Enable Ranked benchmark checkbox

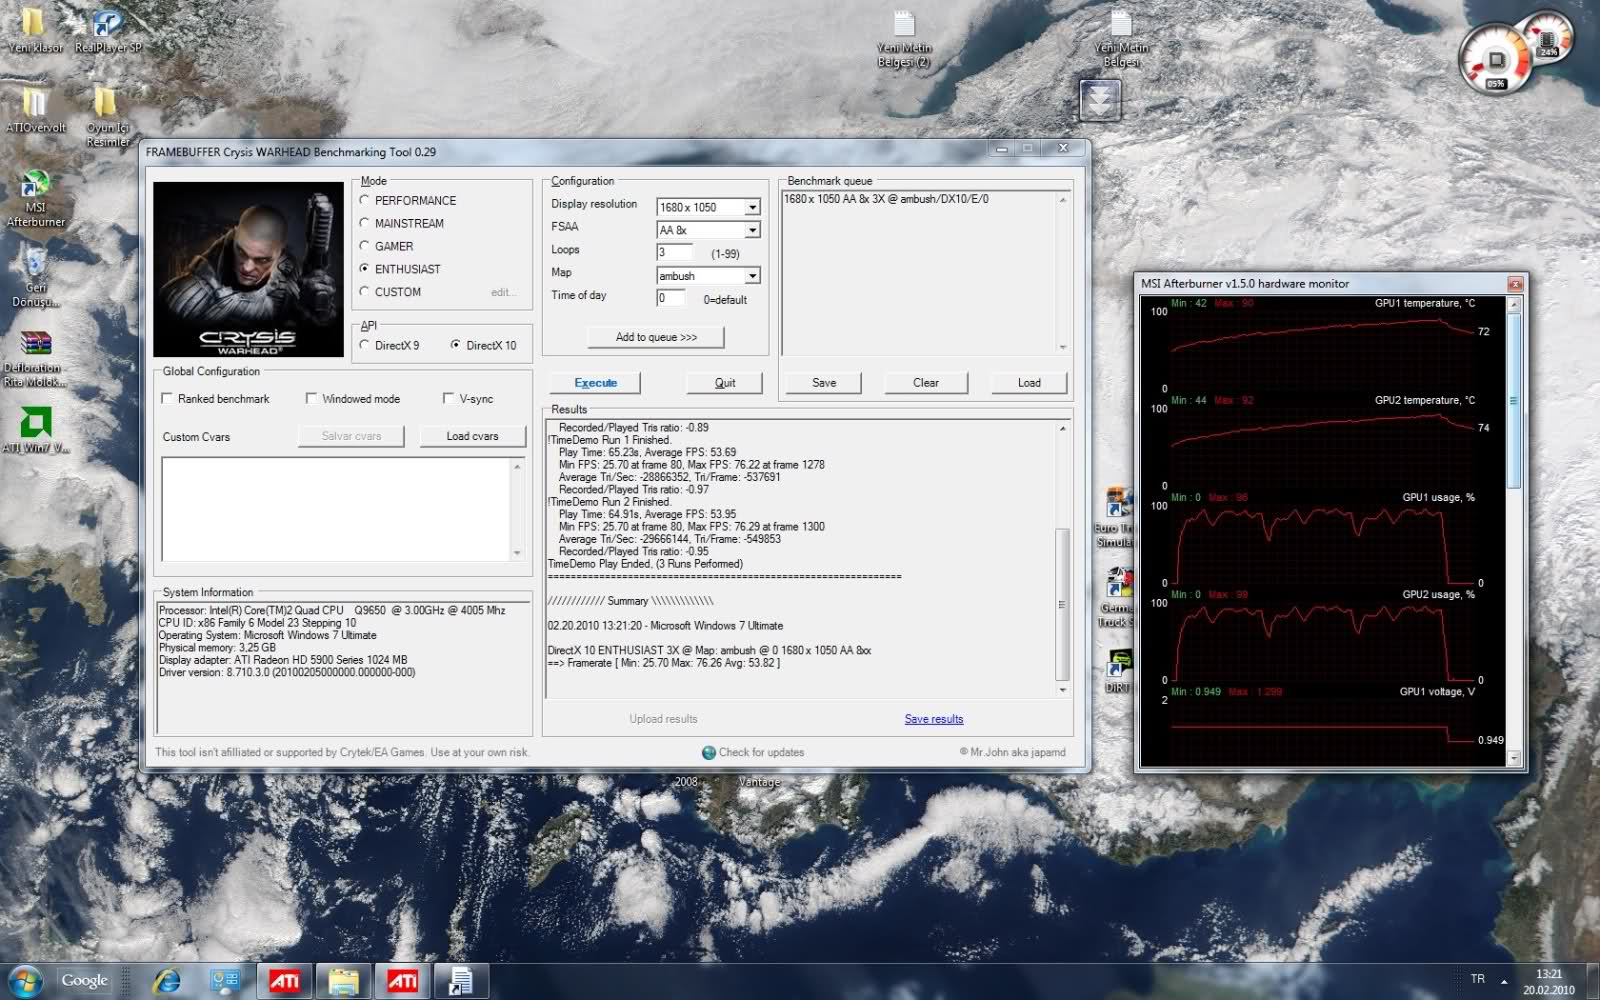pyautogui.click(x=167, y=398)
